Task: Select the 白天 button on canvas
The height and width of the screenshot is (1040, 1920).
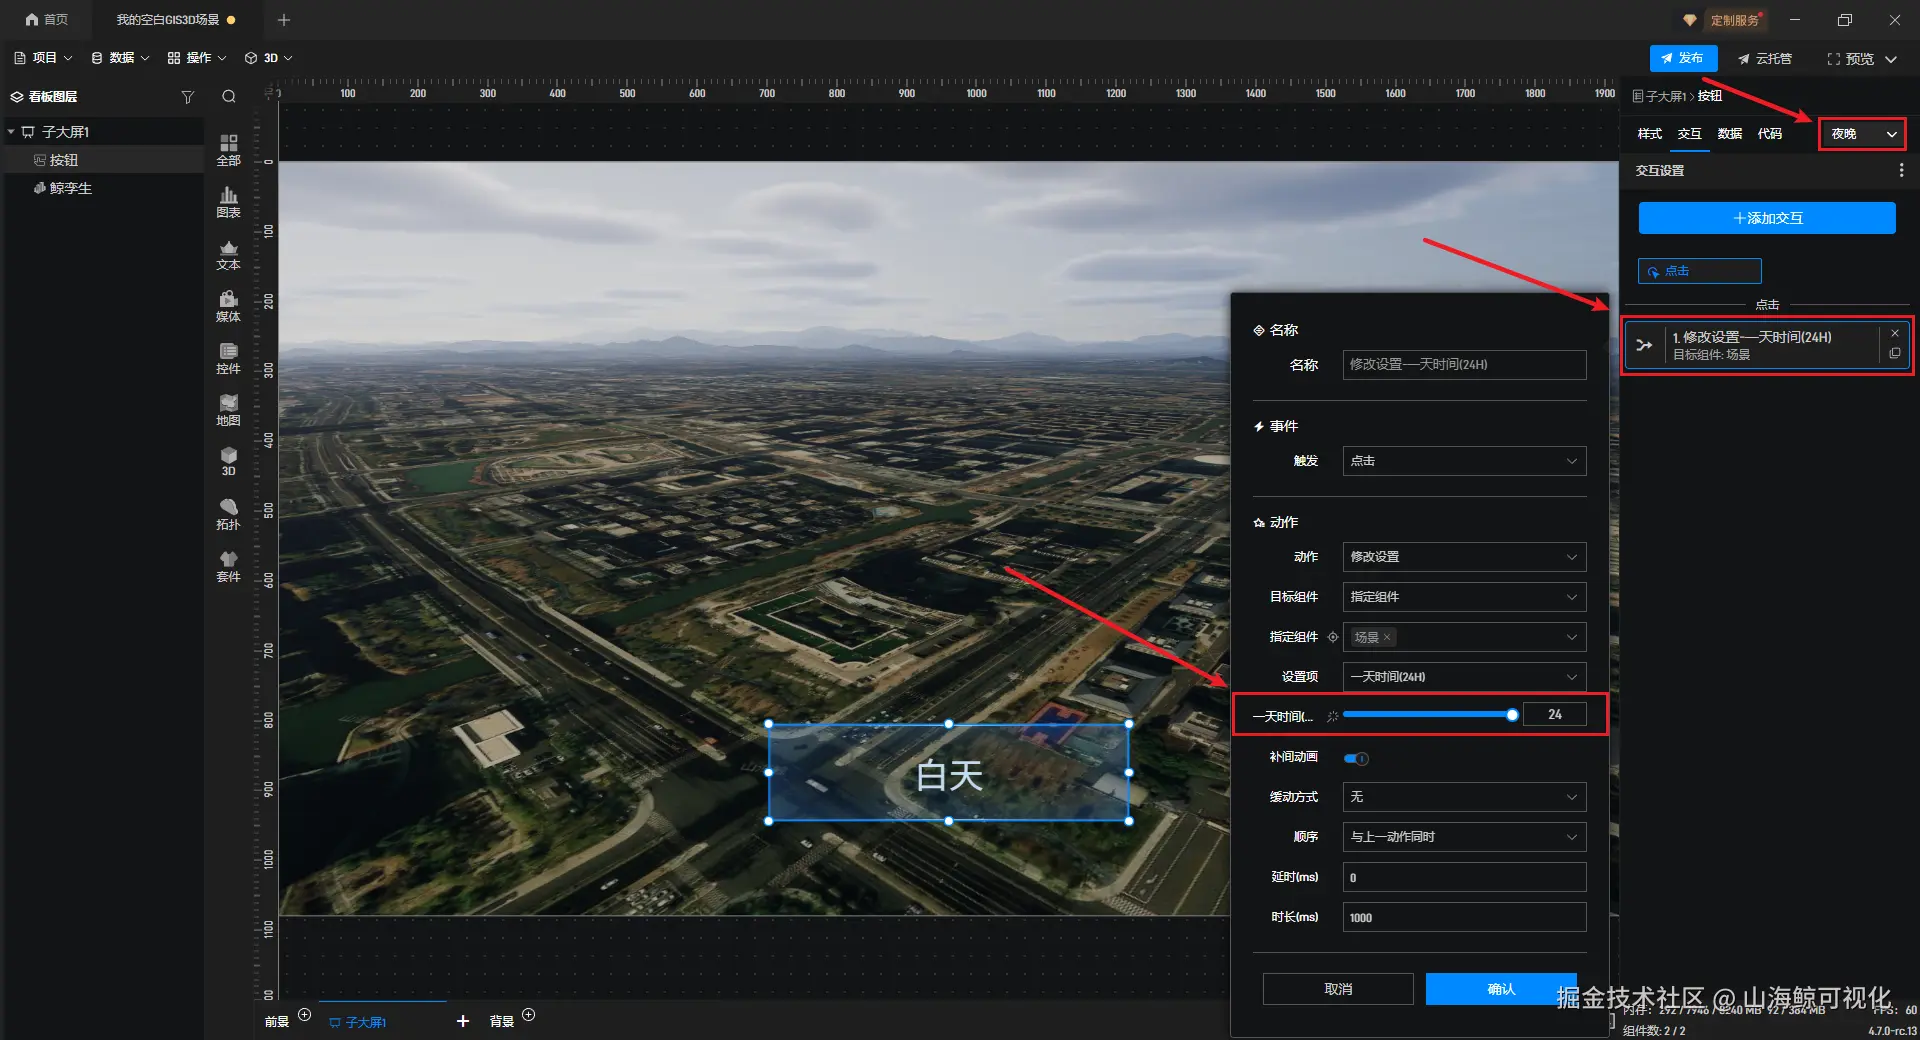Action: click(x=949, y=773)
